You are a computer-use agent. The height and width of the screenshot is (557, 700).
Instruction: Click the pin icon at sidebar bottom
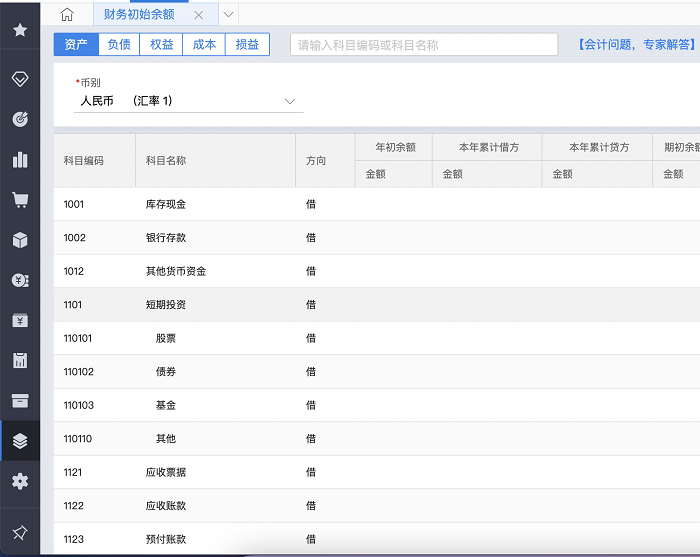coord(19,531)
